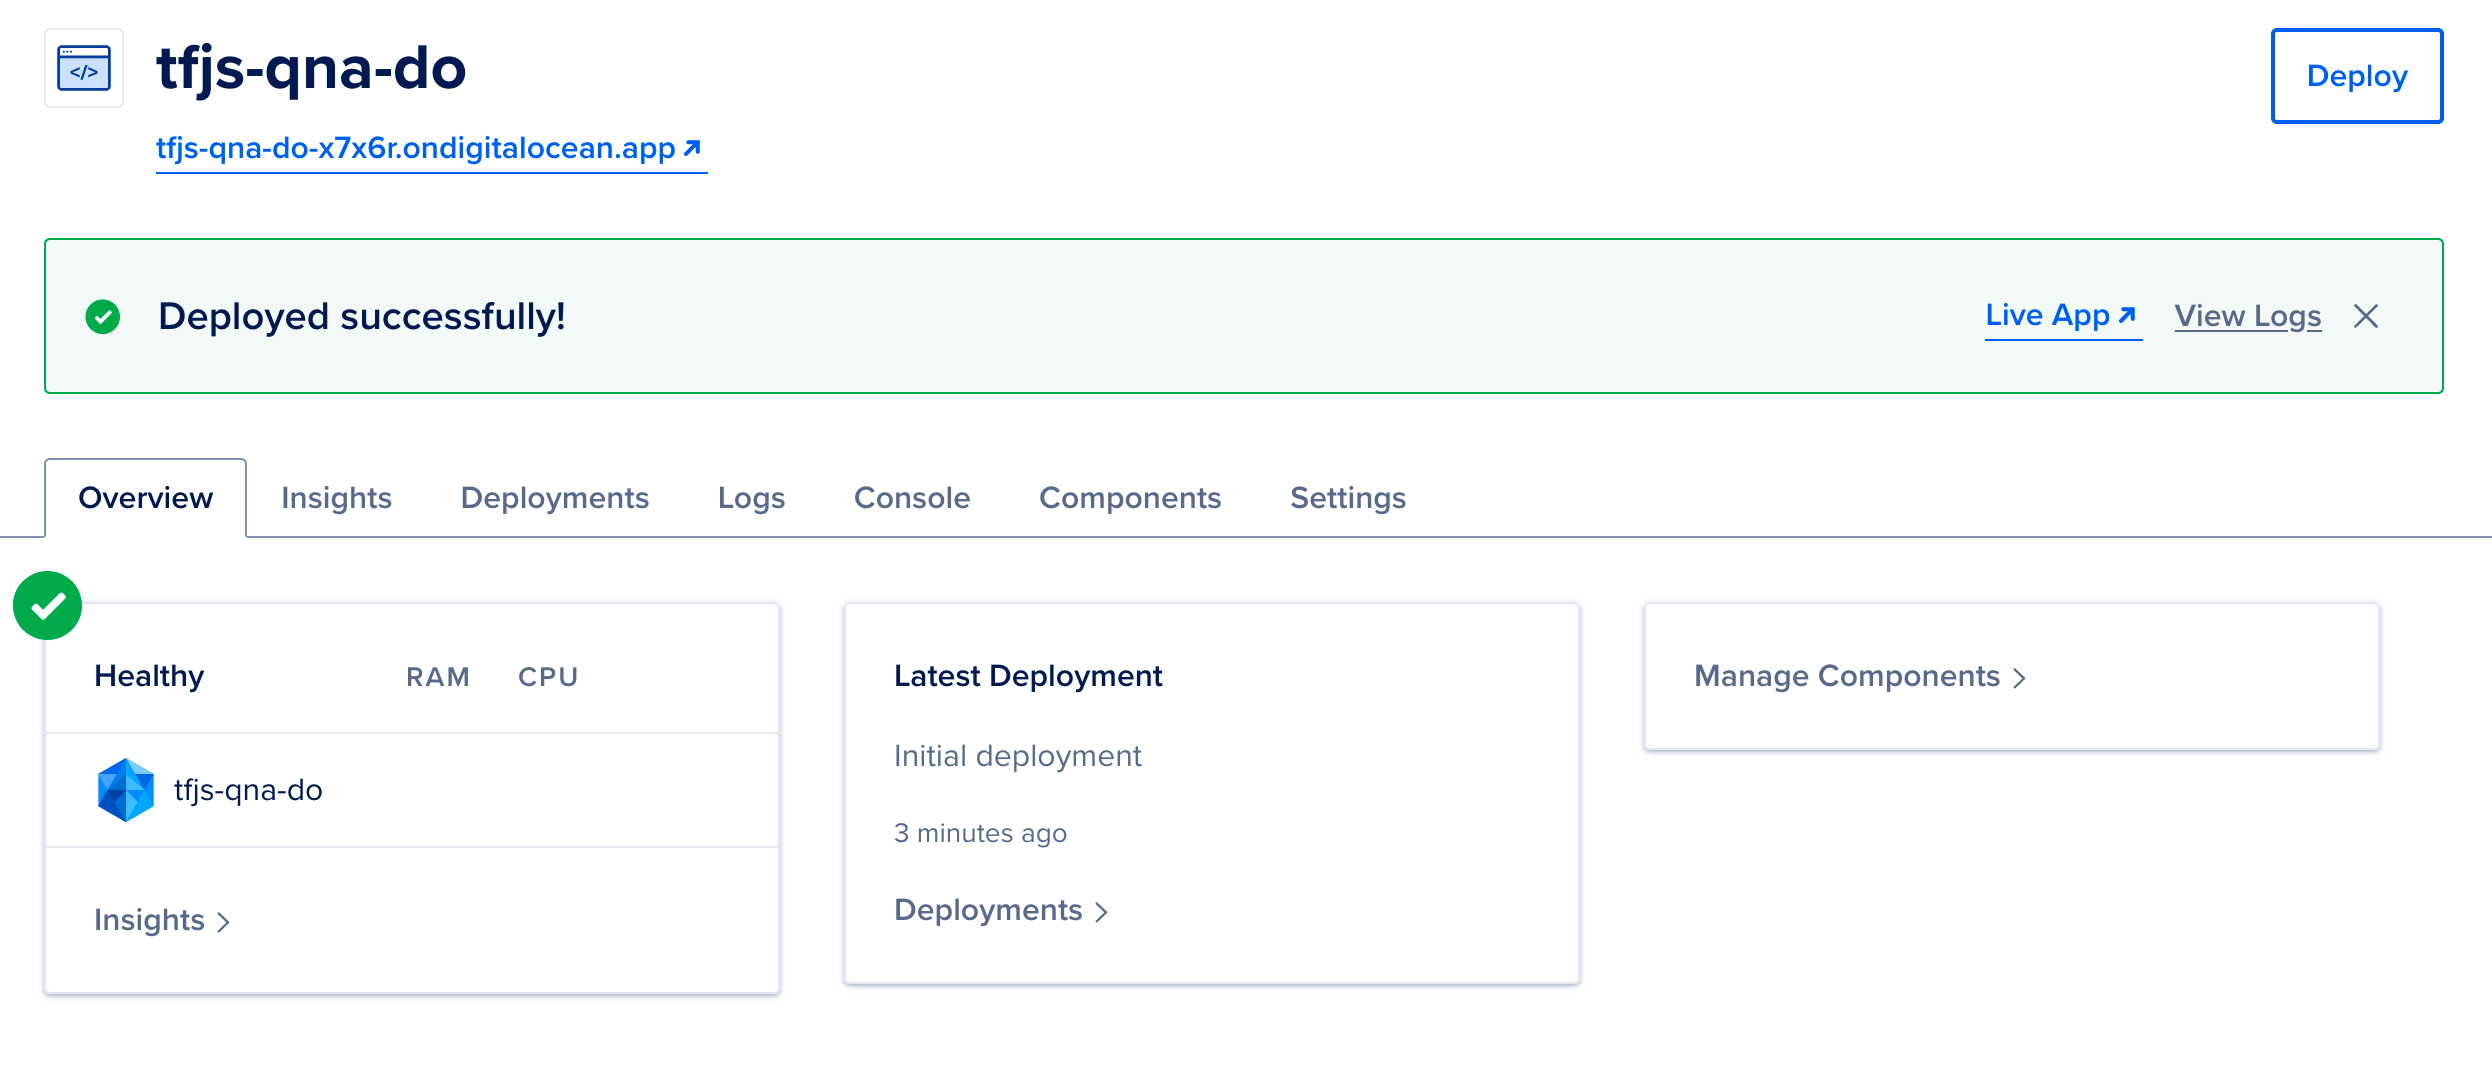Click the 'Healthy' status heading
Image resolution: width=2492 pixels, height=1066 pixels.
(149, 676)
